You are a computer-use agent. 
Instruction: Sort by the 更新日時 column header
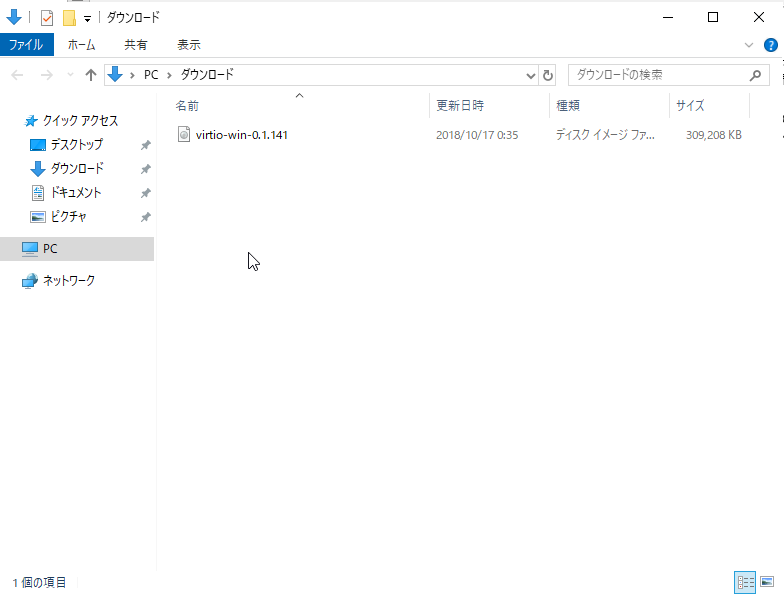(x=489, y=106)
